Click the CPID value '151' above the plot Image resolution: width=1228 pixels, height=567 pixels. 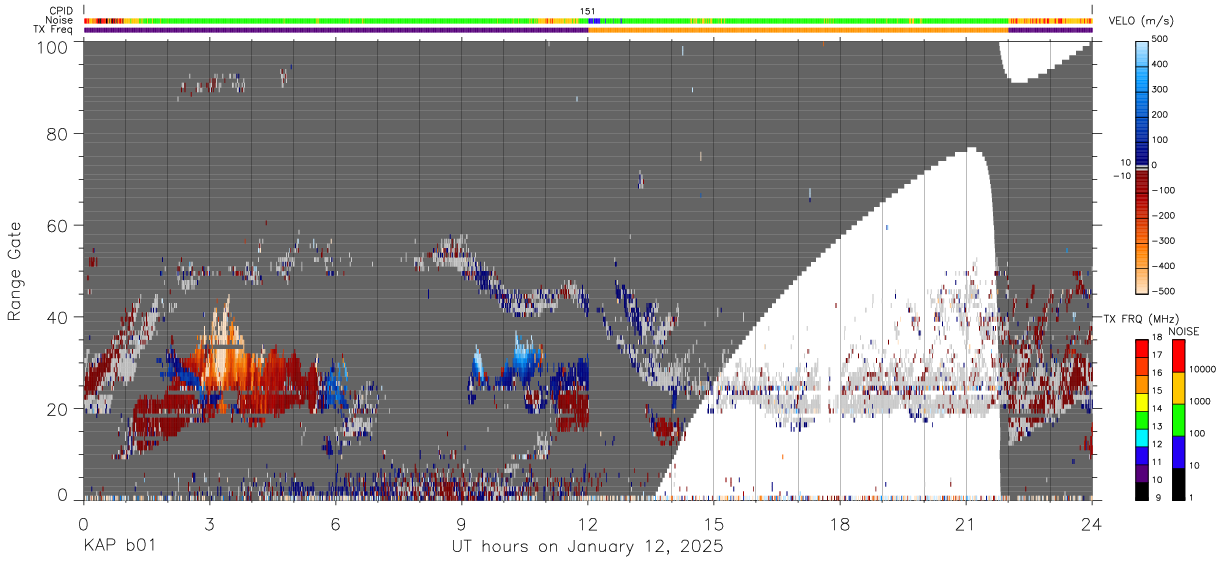pos(588,11)
